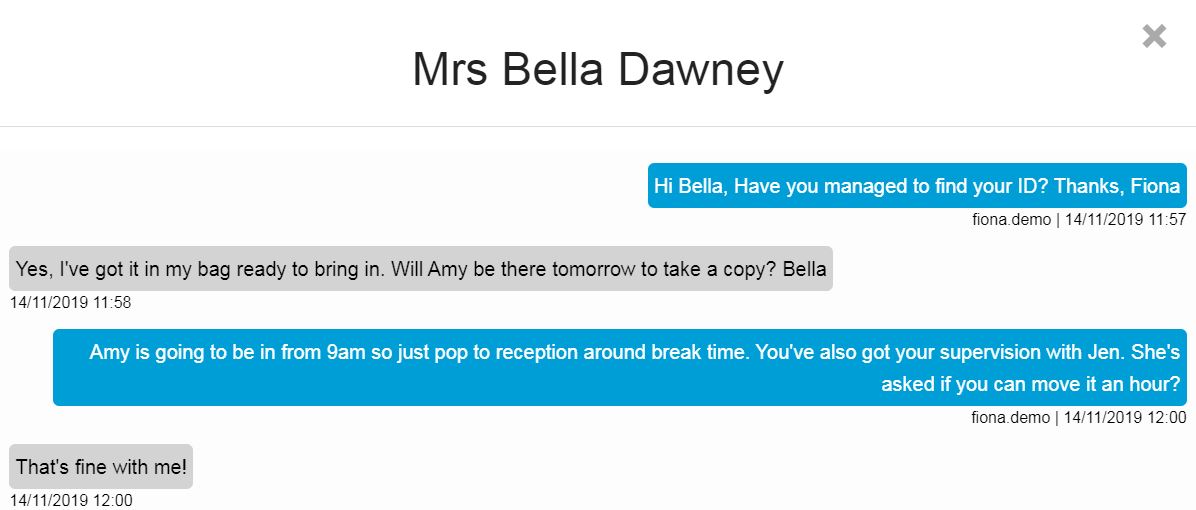Select the "That's fine with me!" message
The width and height of the screenshot is (1196, 510).
point(101,467)
